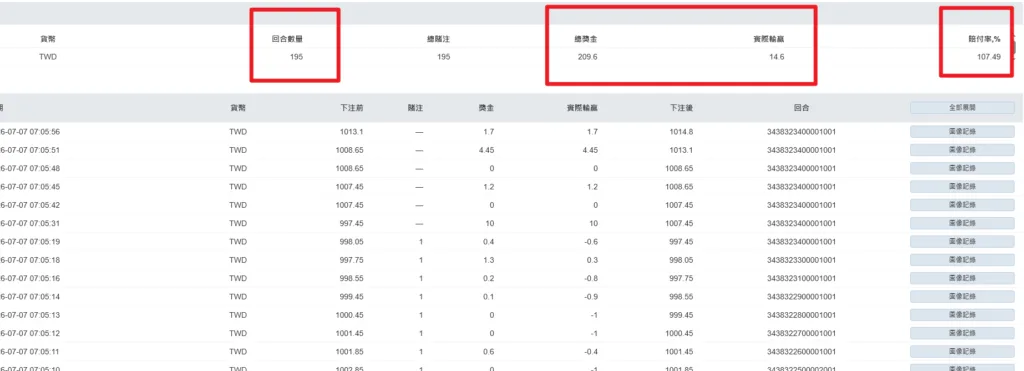Open 圖像記錄 for the 07:05:51 row
The height and width of the screenshot is (371, 1024).
pyautogui.click(x=962, y=150)
